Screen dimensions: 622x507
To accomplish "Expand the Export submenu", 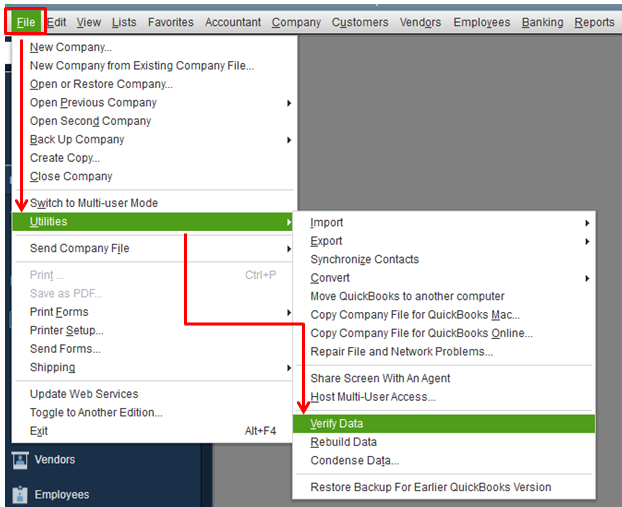I will [444, 241].
